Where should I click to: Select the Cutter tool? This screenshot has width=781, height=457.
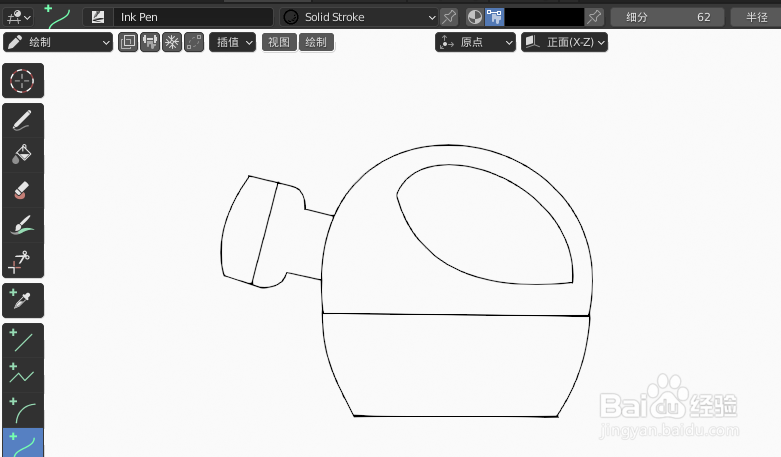pyautogui.click(x=23, y=260)
